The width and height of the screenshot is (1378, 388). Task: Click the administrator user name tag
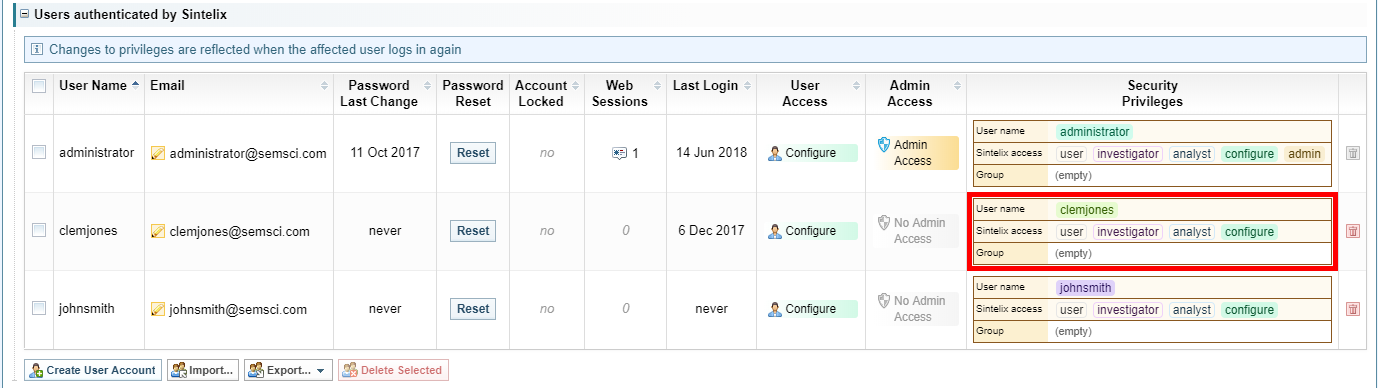coord(1095,132)
